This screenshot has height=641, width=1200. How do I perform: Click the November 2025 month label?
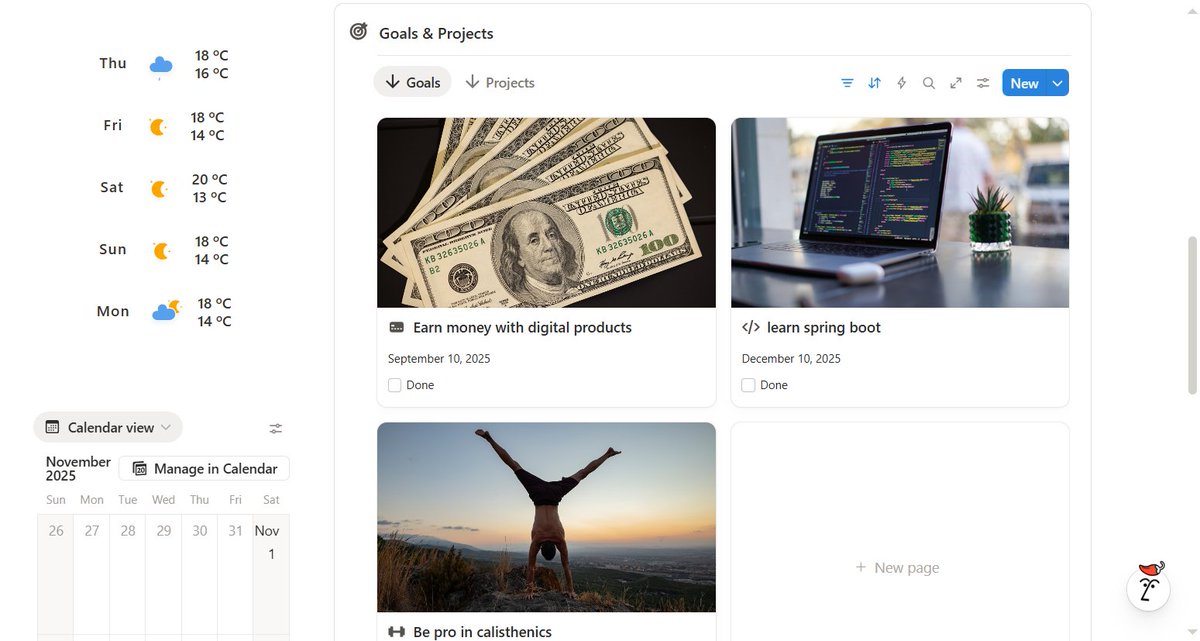click(x=78, y=468)
